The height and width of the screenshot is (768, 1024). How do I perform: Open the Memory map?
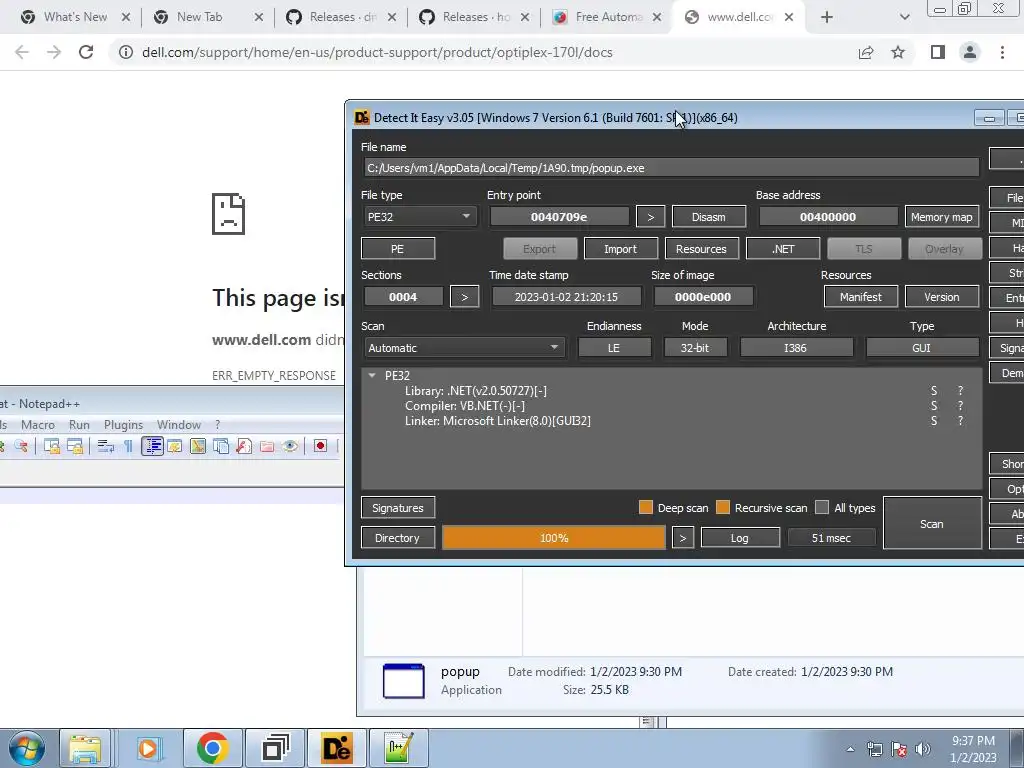[x=942, y=217]
